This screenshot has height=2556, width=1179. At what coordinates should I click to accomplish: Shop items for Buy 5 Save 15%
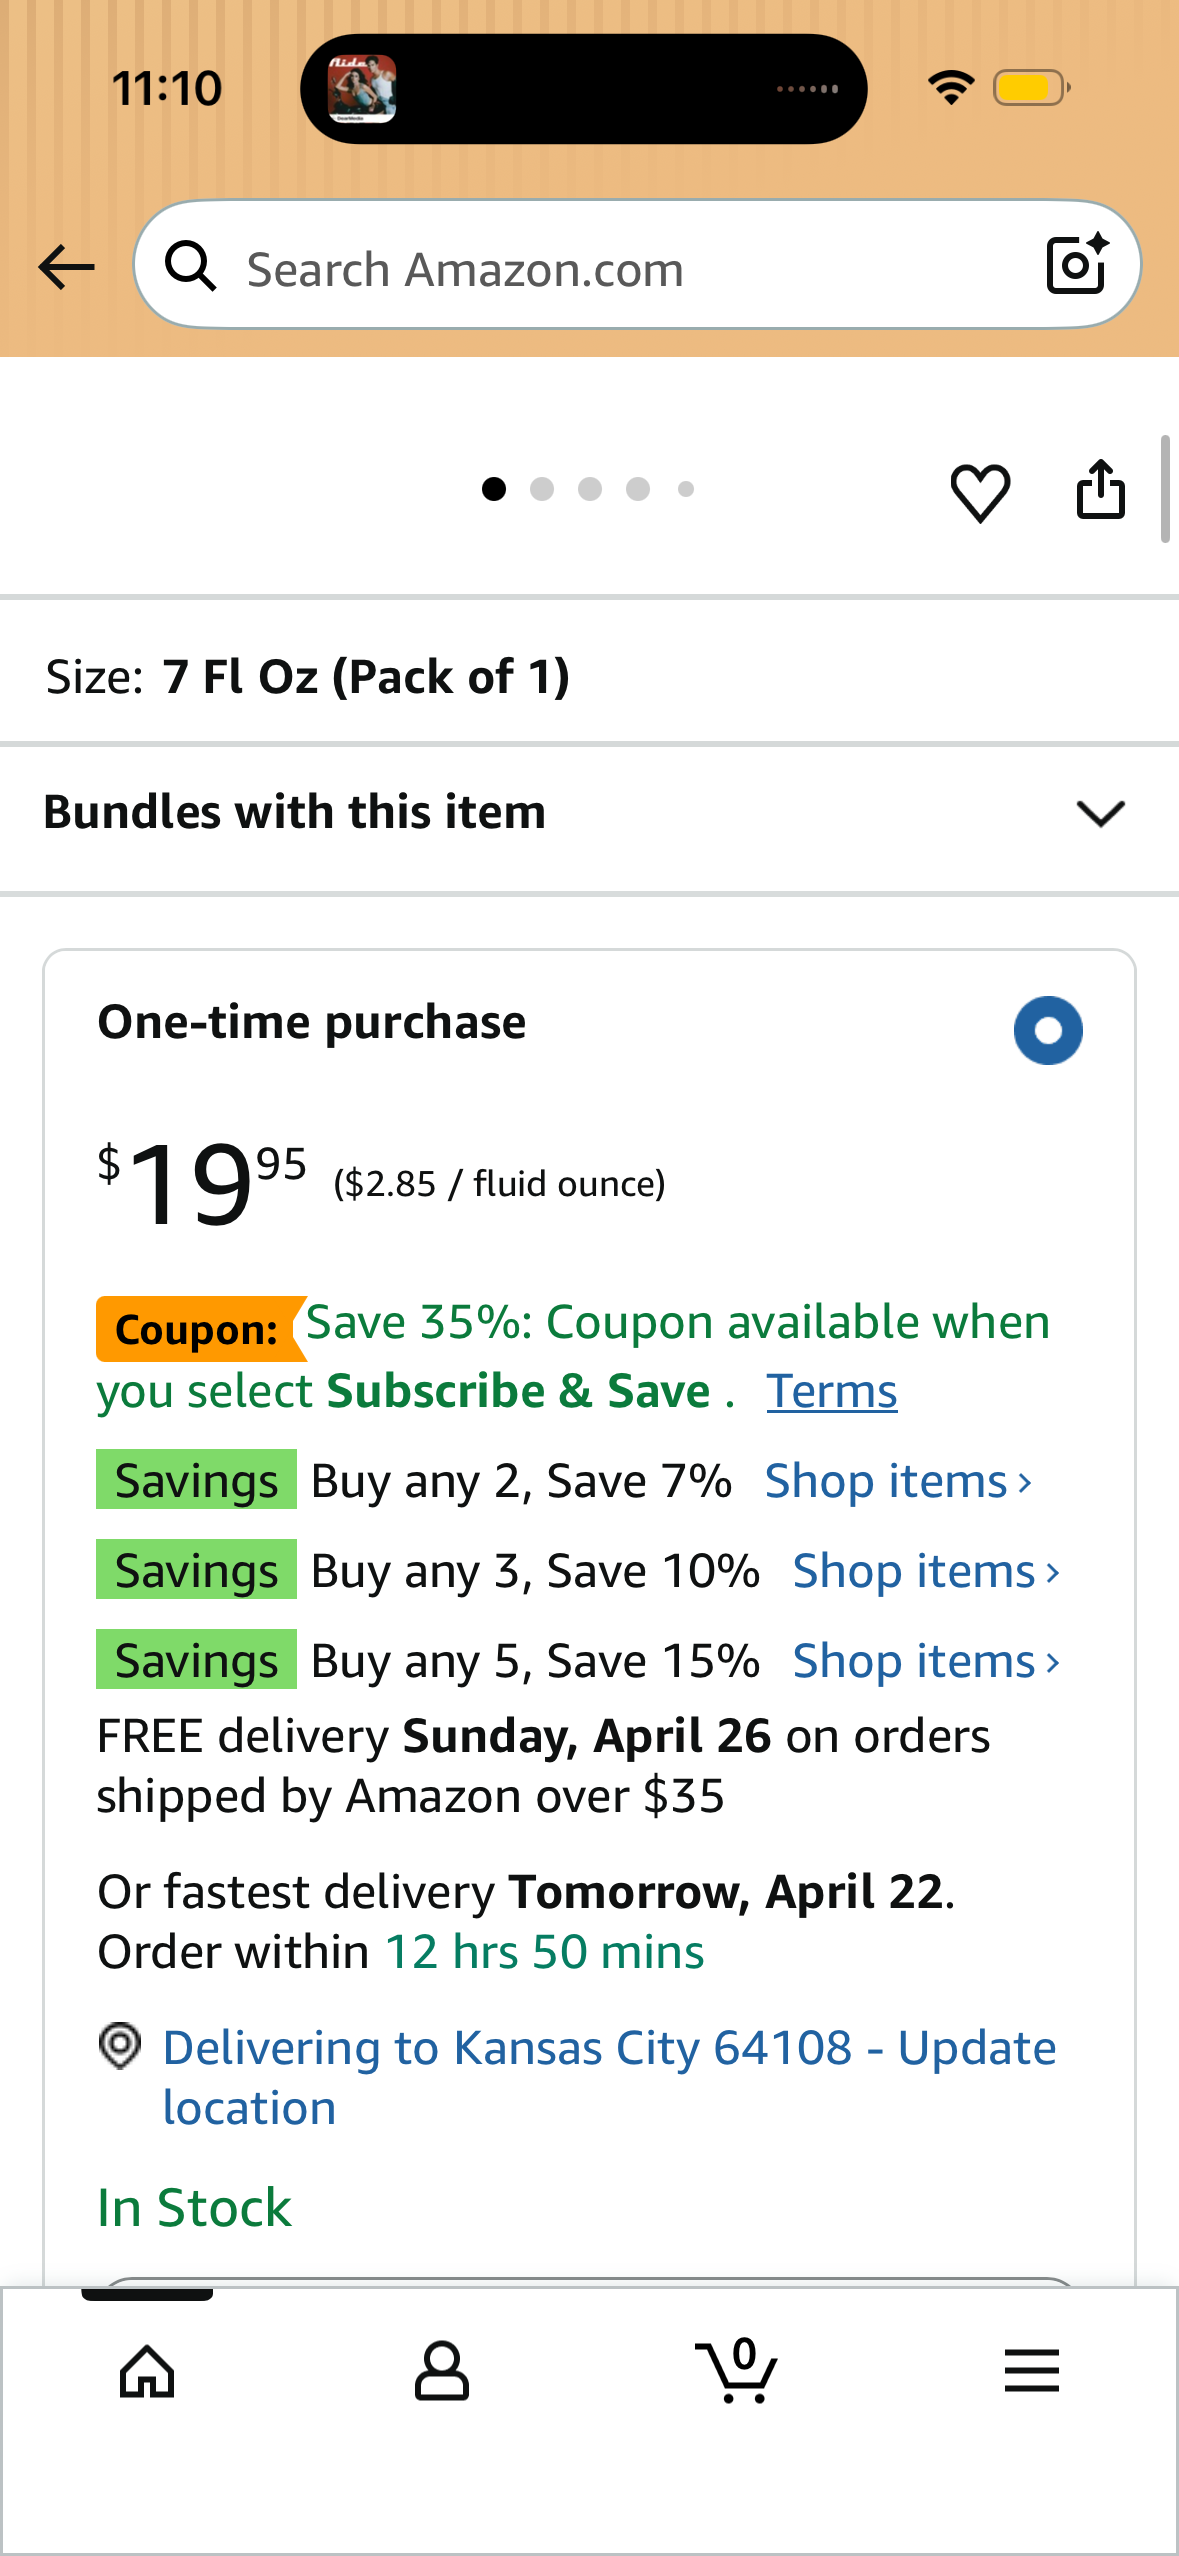(926, 1661)
